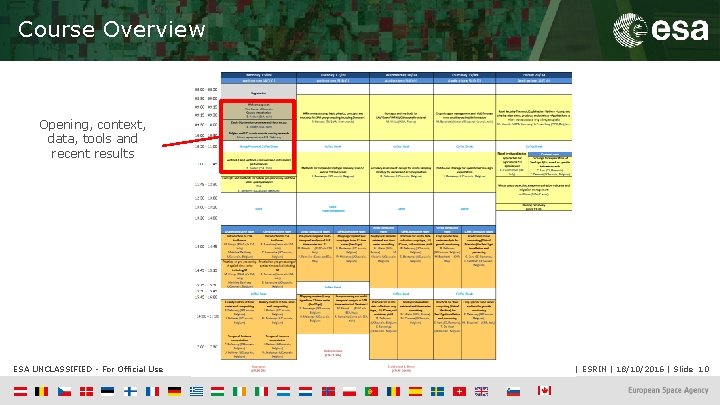This screenshot has width=720, height=405.
Task: Click the Switzerland flag icon
Action: click(x=459, y=392)
